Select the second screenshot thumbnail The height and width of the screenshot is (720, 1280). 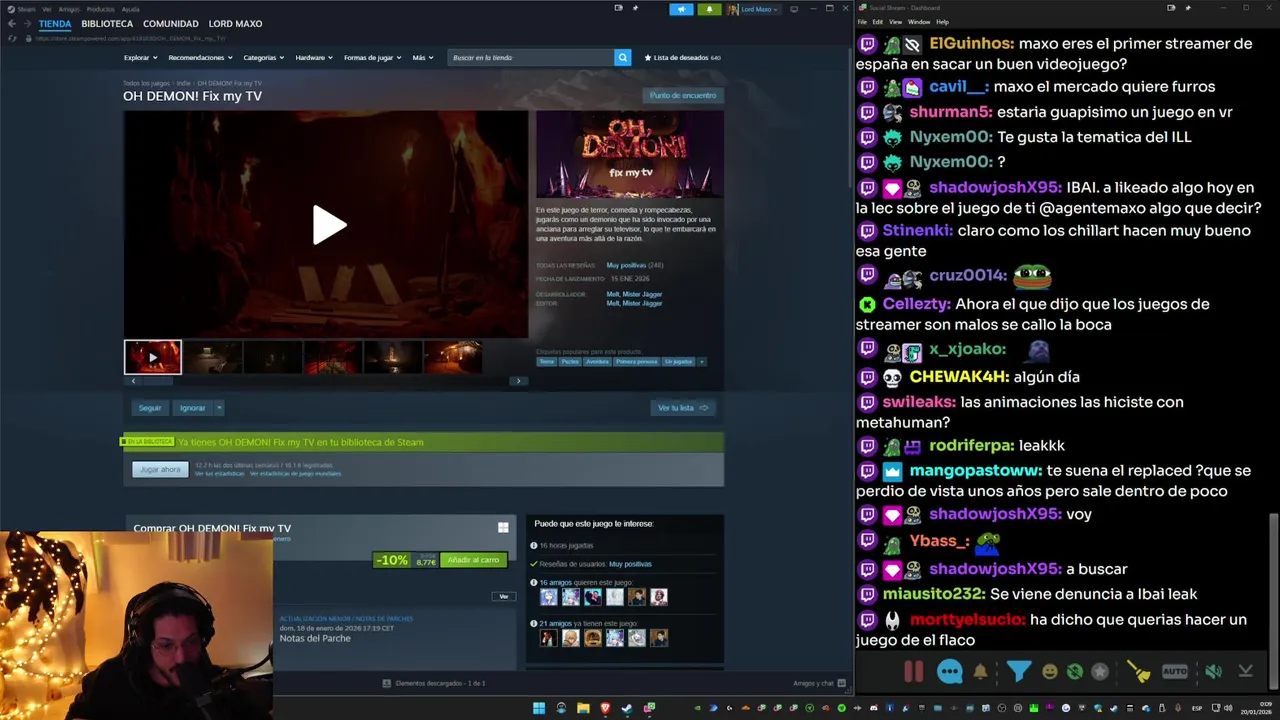click(212, 357)
